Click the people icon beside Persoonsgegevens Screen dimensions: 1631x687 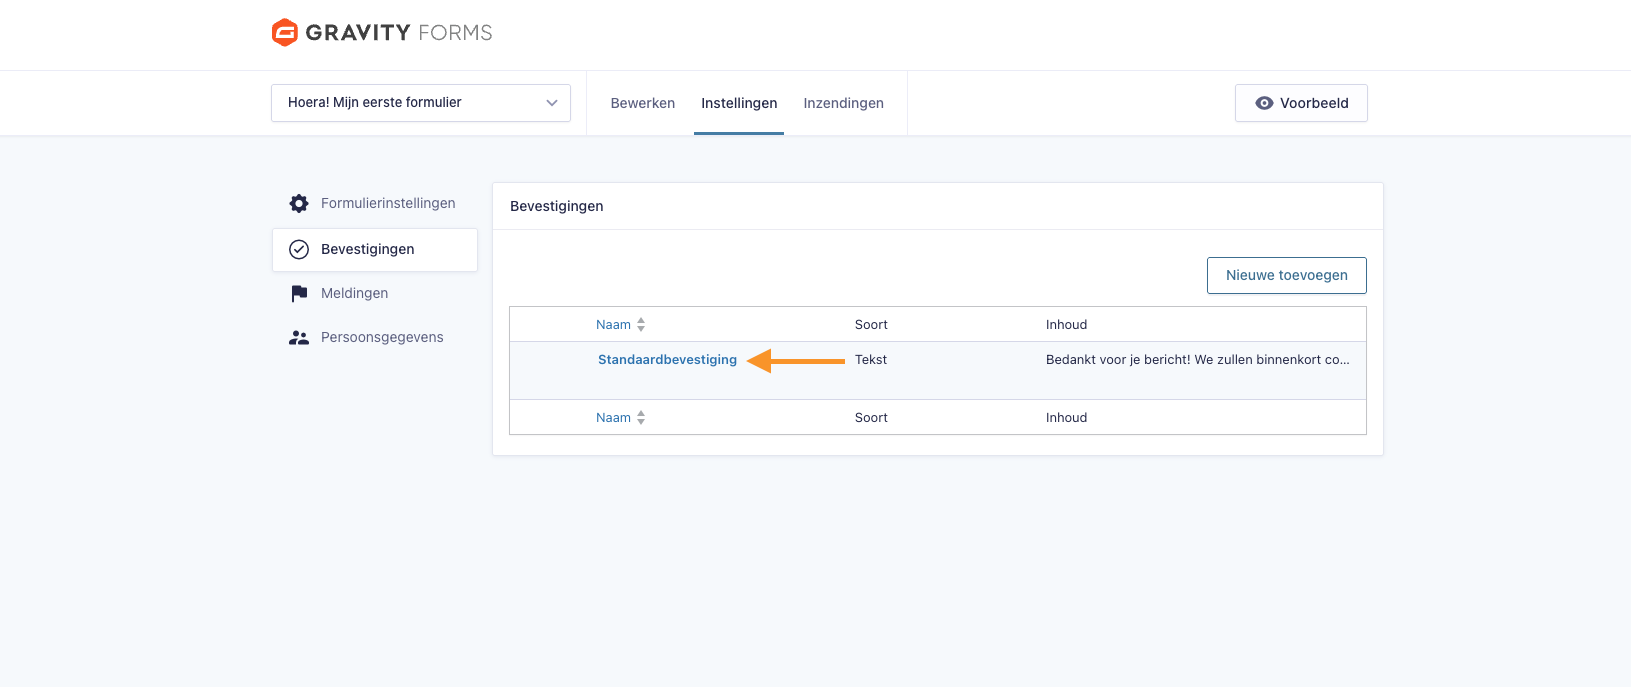coord(299,338)
